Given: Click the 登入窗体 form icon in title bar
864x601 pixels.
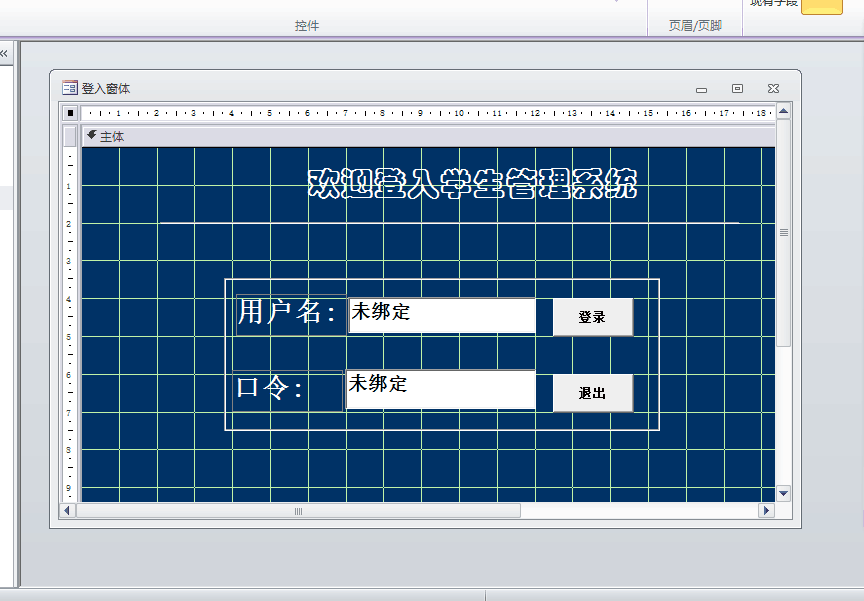Looking at the screenshot, I should [x=70, y=88].
